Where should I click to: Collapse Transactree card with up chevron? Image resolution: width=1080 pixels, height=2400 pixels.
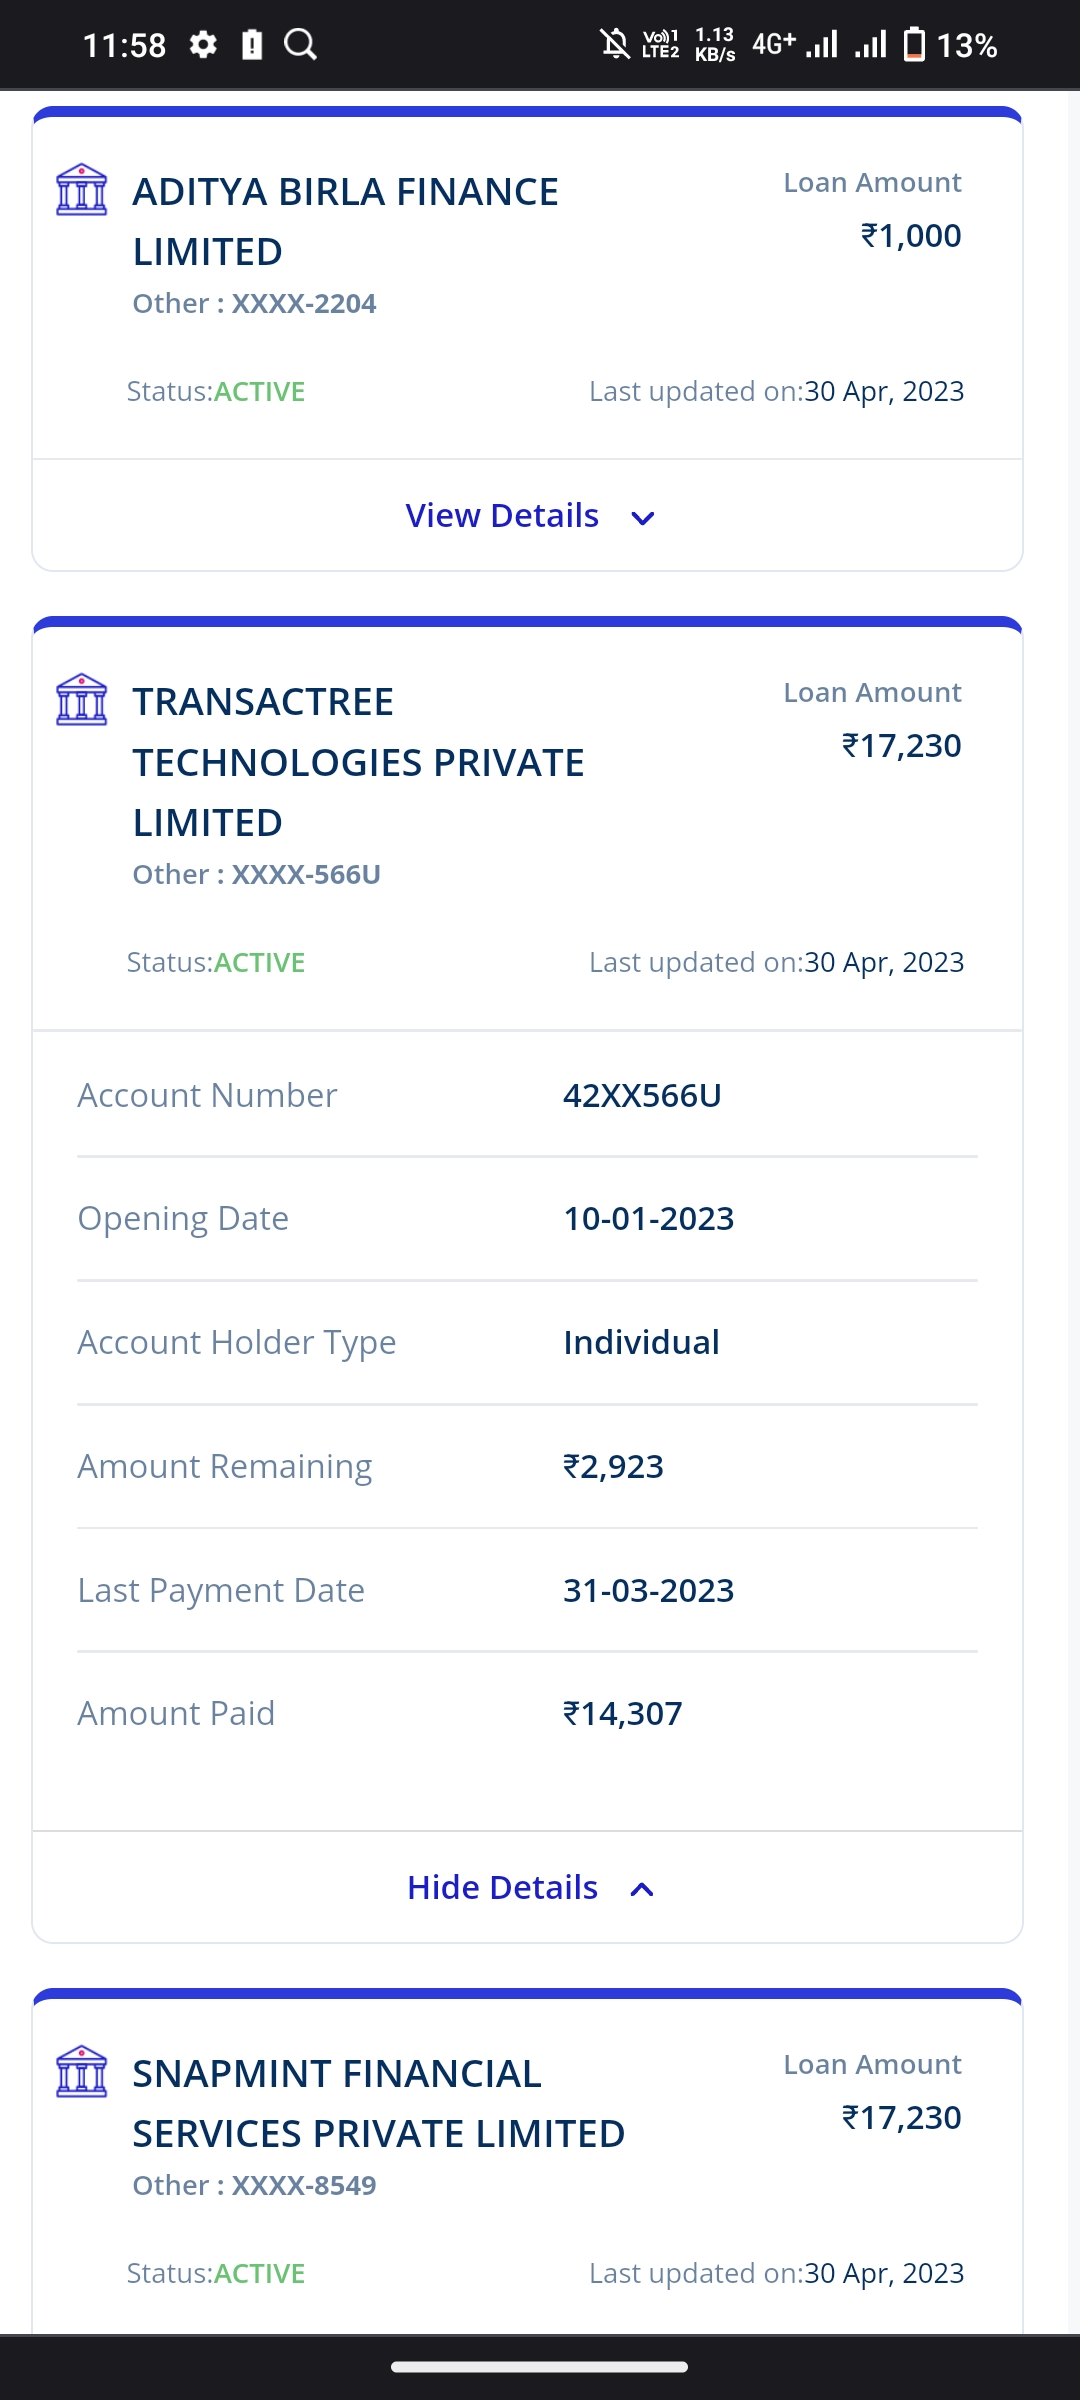coord(642,1889)
